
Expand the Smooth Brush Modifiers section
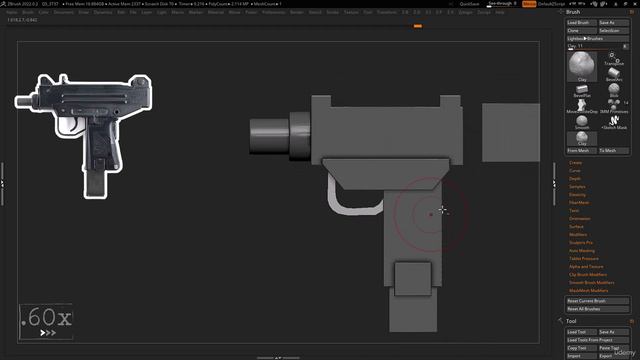pyautogui.click(x=591, y=282)
